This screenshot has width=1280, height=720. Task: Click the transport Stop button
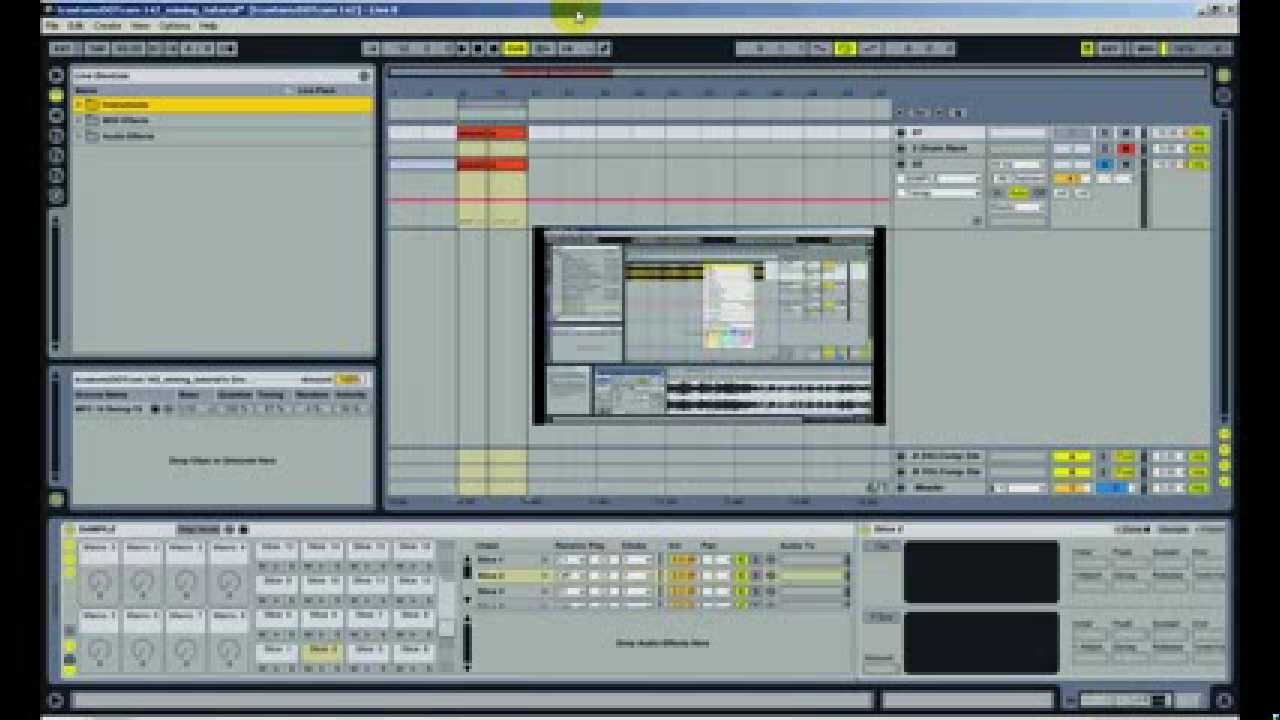(478, 48)
